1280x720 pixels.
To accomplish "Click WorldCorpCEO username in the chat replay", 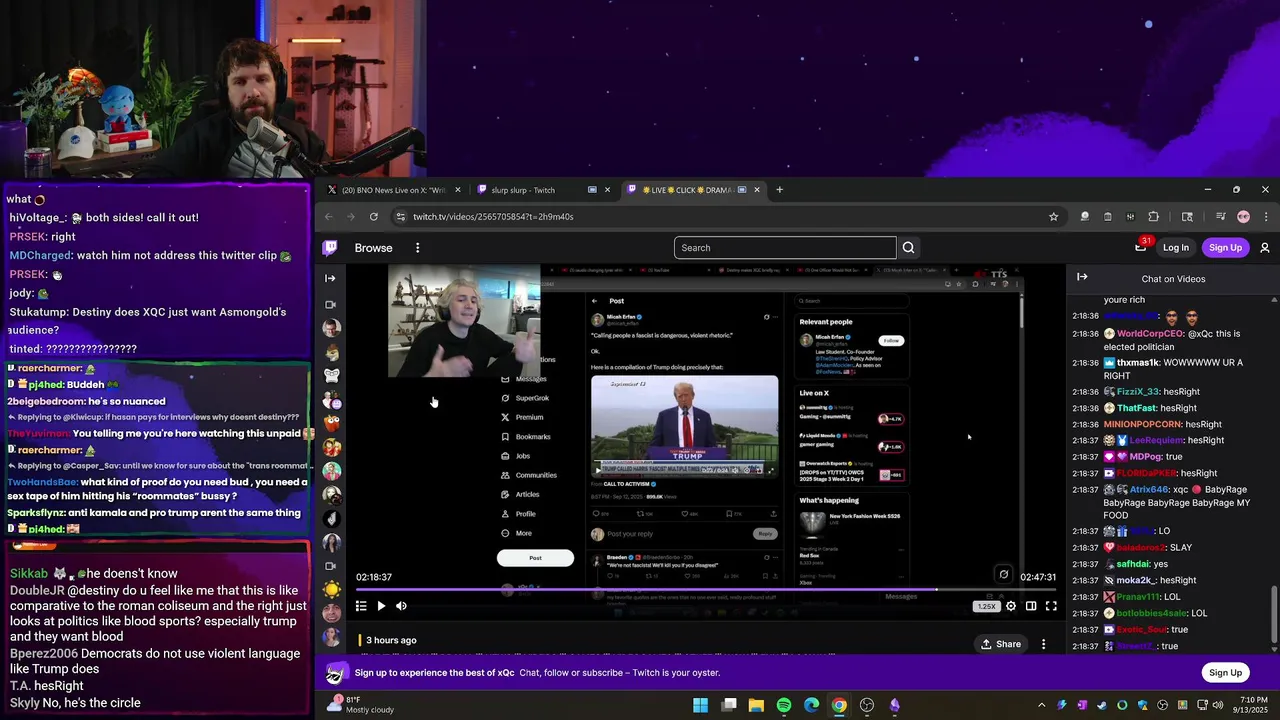I will tap(1151, 334).
